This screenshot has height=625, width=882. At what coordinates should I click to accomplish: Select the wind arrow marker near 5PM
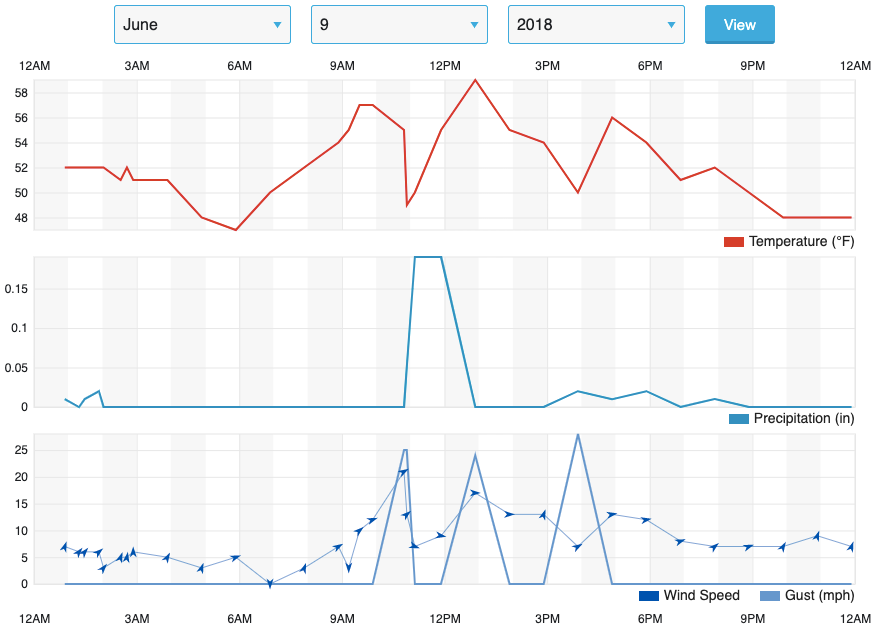coord(612,515)
